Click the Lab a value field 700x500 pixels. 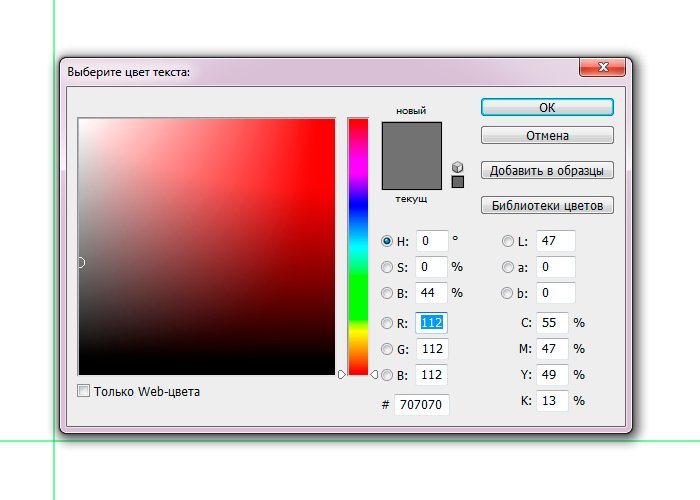(555, 267)
